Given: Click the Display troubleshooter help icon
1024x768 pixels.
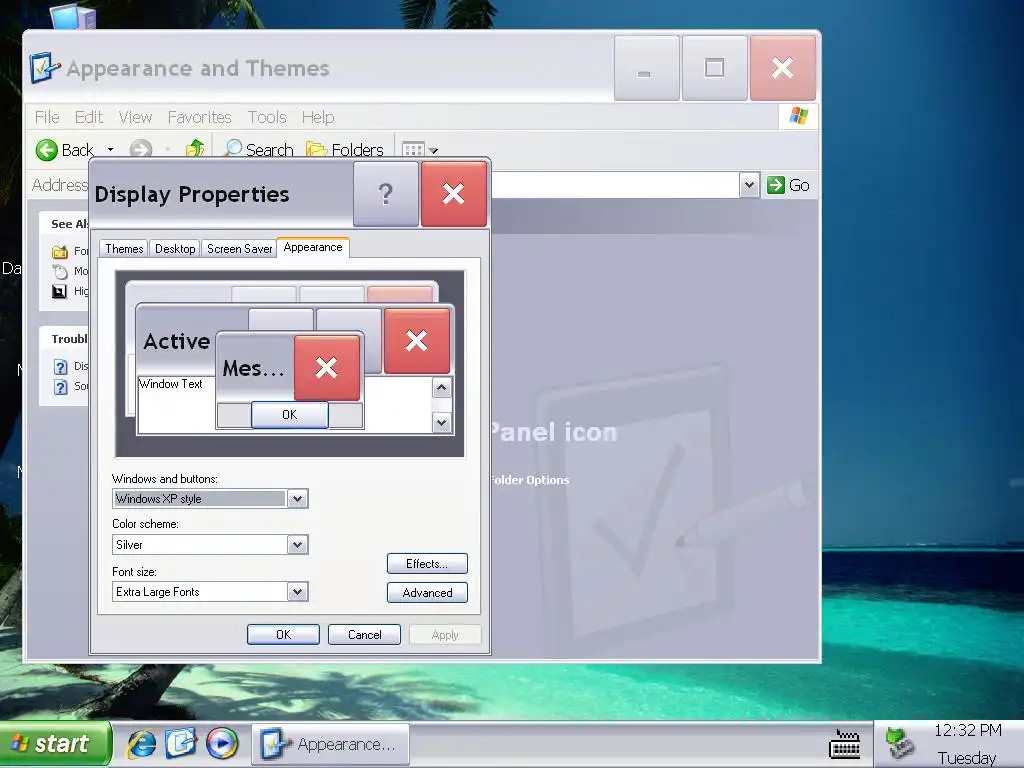Looking at the screenshot, I should 60,367.
